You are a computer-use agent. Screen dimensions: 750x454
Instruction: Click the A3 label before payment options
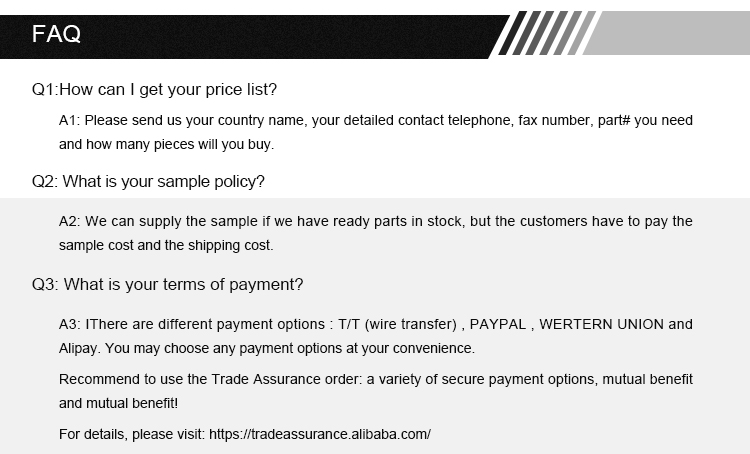tap(70, 324)
